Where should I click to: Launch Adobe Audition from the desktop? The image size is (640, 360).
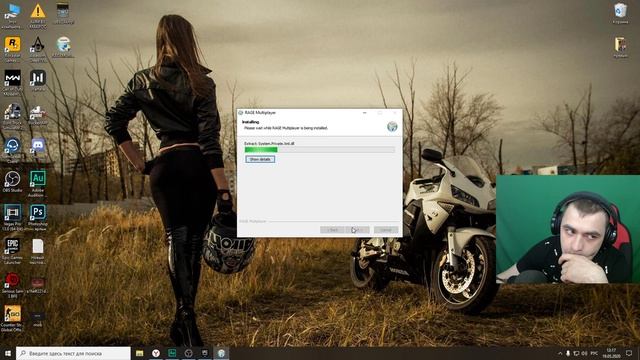pyautogui.click(x=38, y=184)
